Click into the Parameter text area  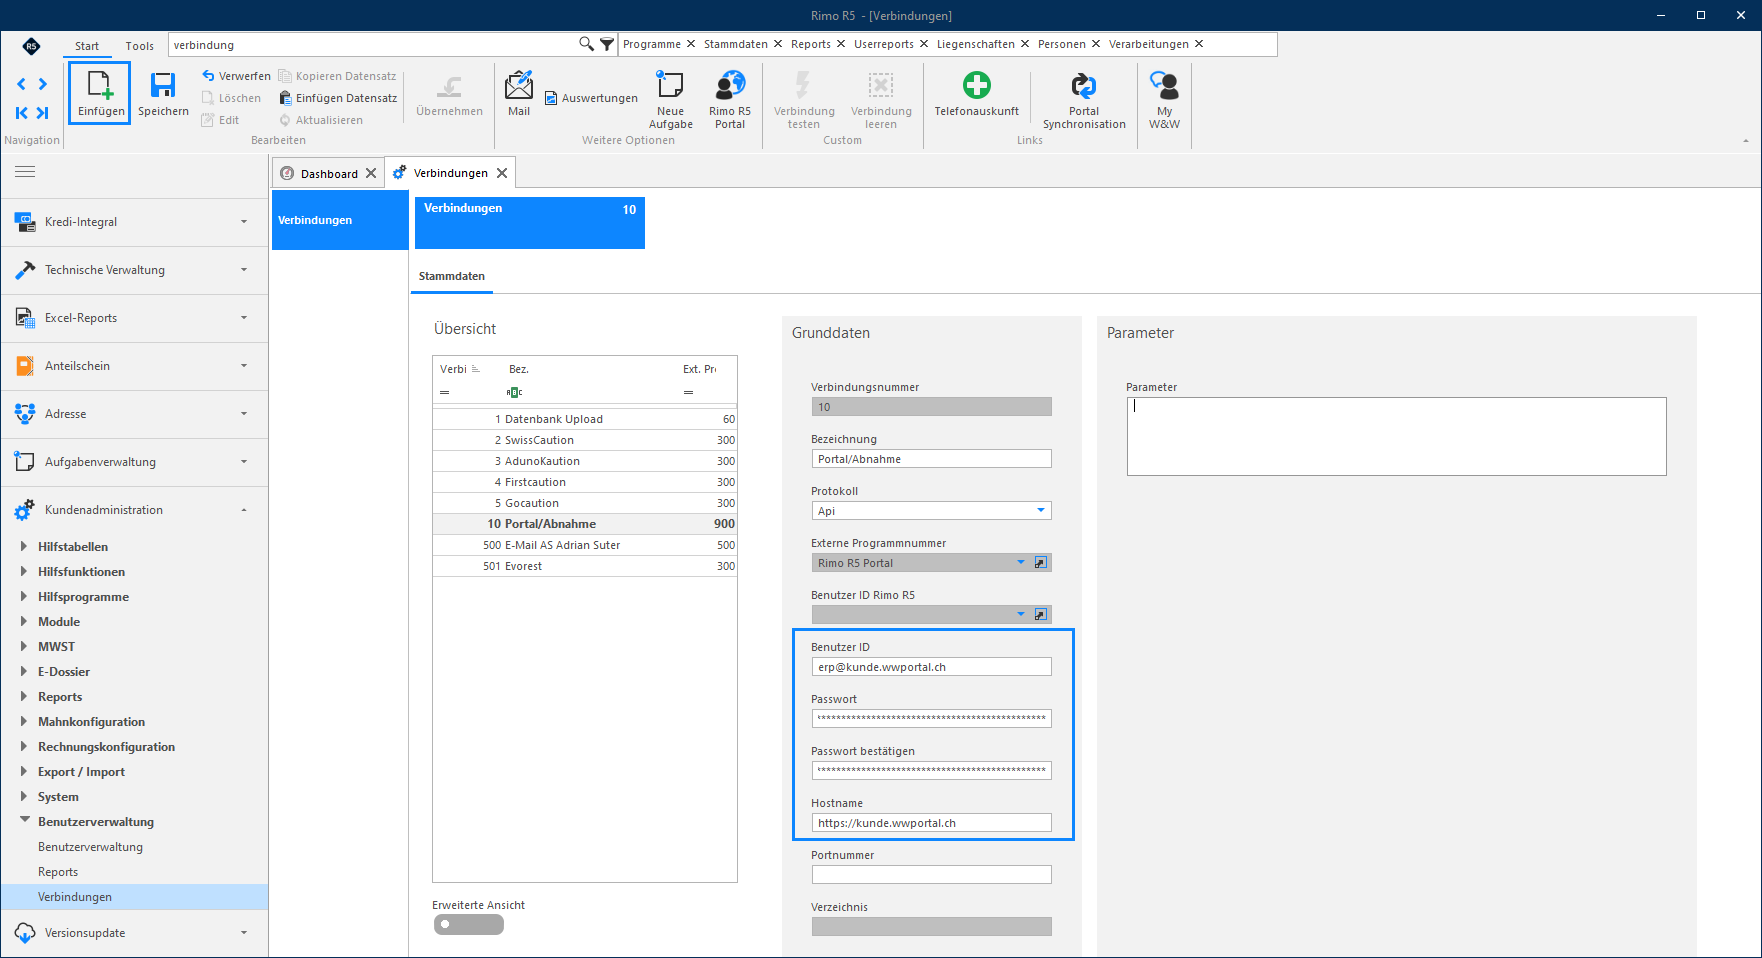click(x=1396, y=436)
